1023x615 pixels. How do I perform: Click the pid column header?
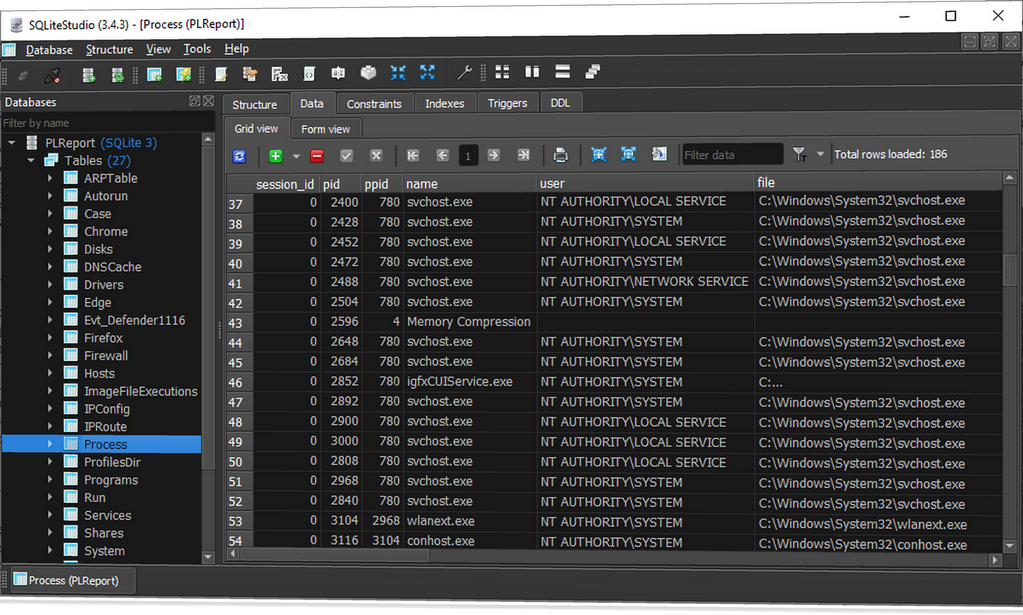tap(340, 185)
